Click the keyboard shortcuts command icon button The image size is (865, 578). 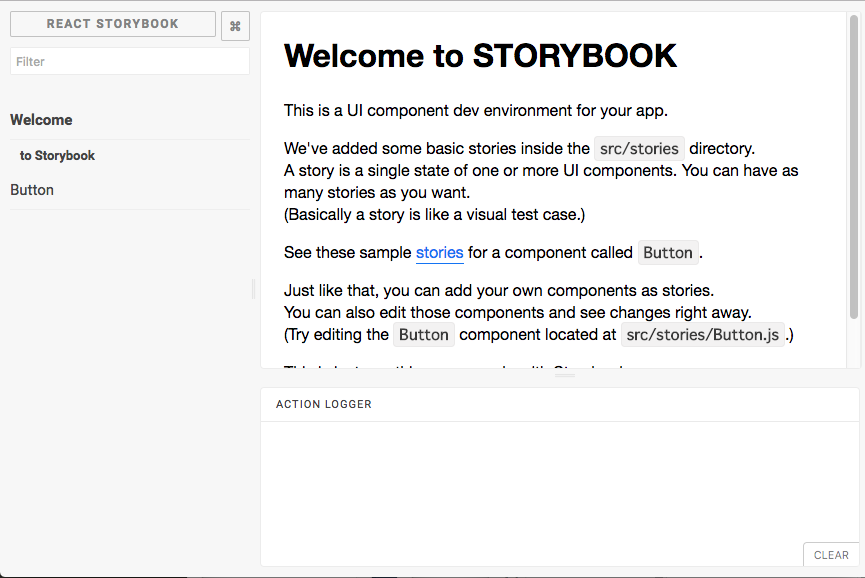[x=235, y=26]
